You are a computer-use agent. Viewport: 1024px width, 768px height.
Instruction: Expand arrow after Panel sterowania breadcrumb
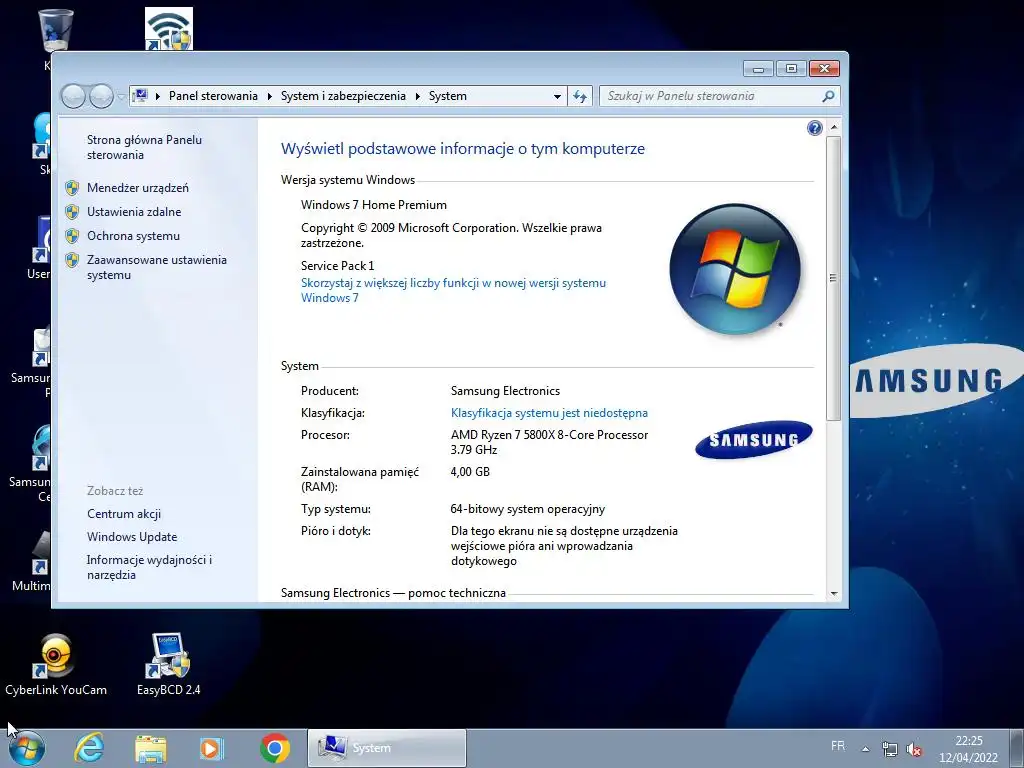(x=269, y=97)
